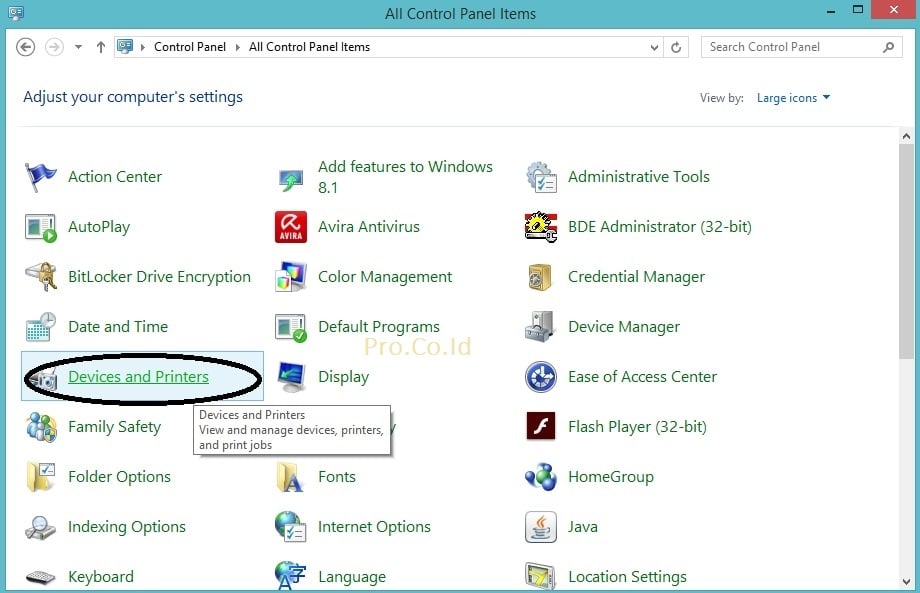Image resolution: width=920 pixels, height=593 pixels.
Task: Open the red Avira Antivirus icon
Action: [x=290, y=227]
